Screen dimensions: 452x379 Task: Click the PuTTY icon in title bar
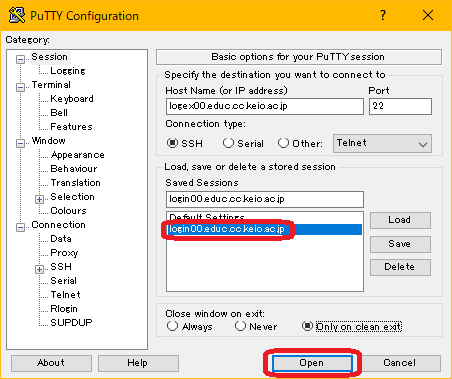click(17, 15)
